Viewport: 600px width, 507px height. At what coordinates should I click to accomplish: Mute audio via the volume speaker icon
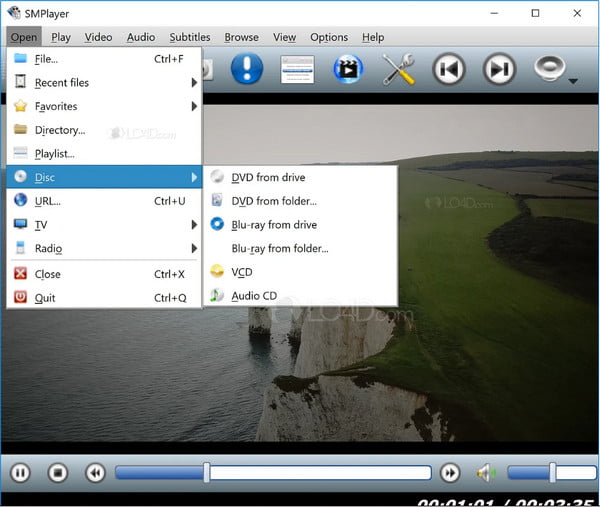486,473
